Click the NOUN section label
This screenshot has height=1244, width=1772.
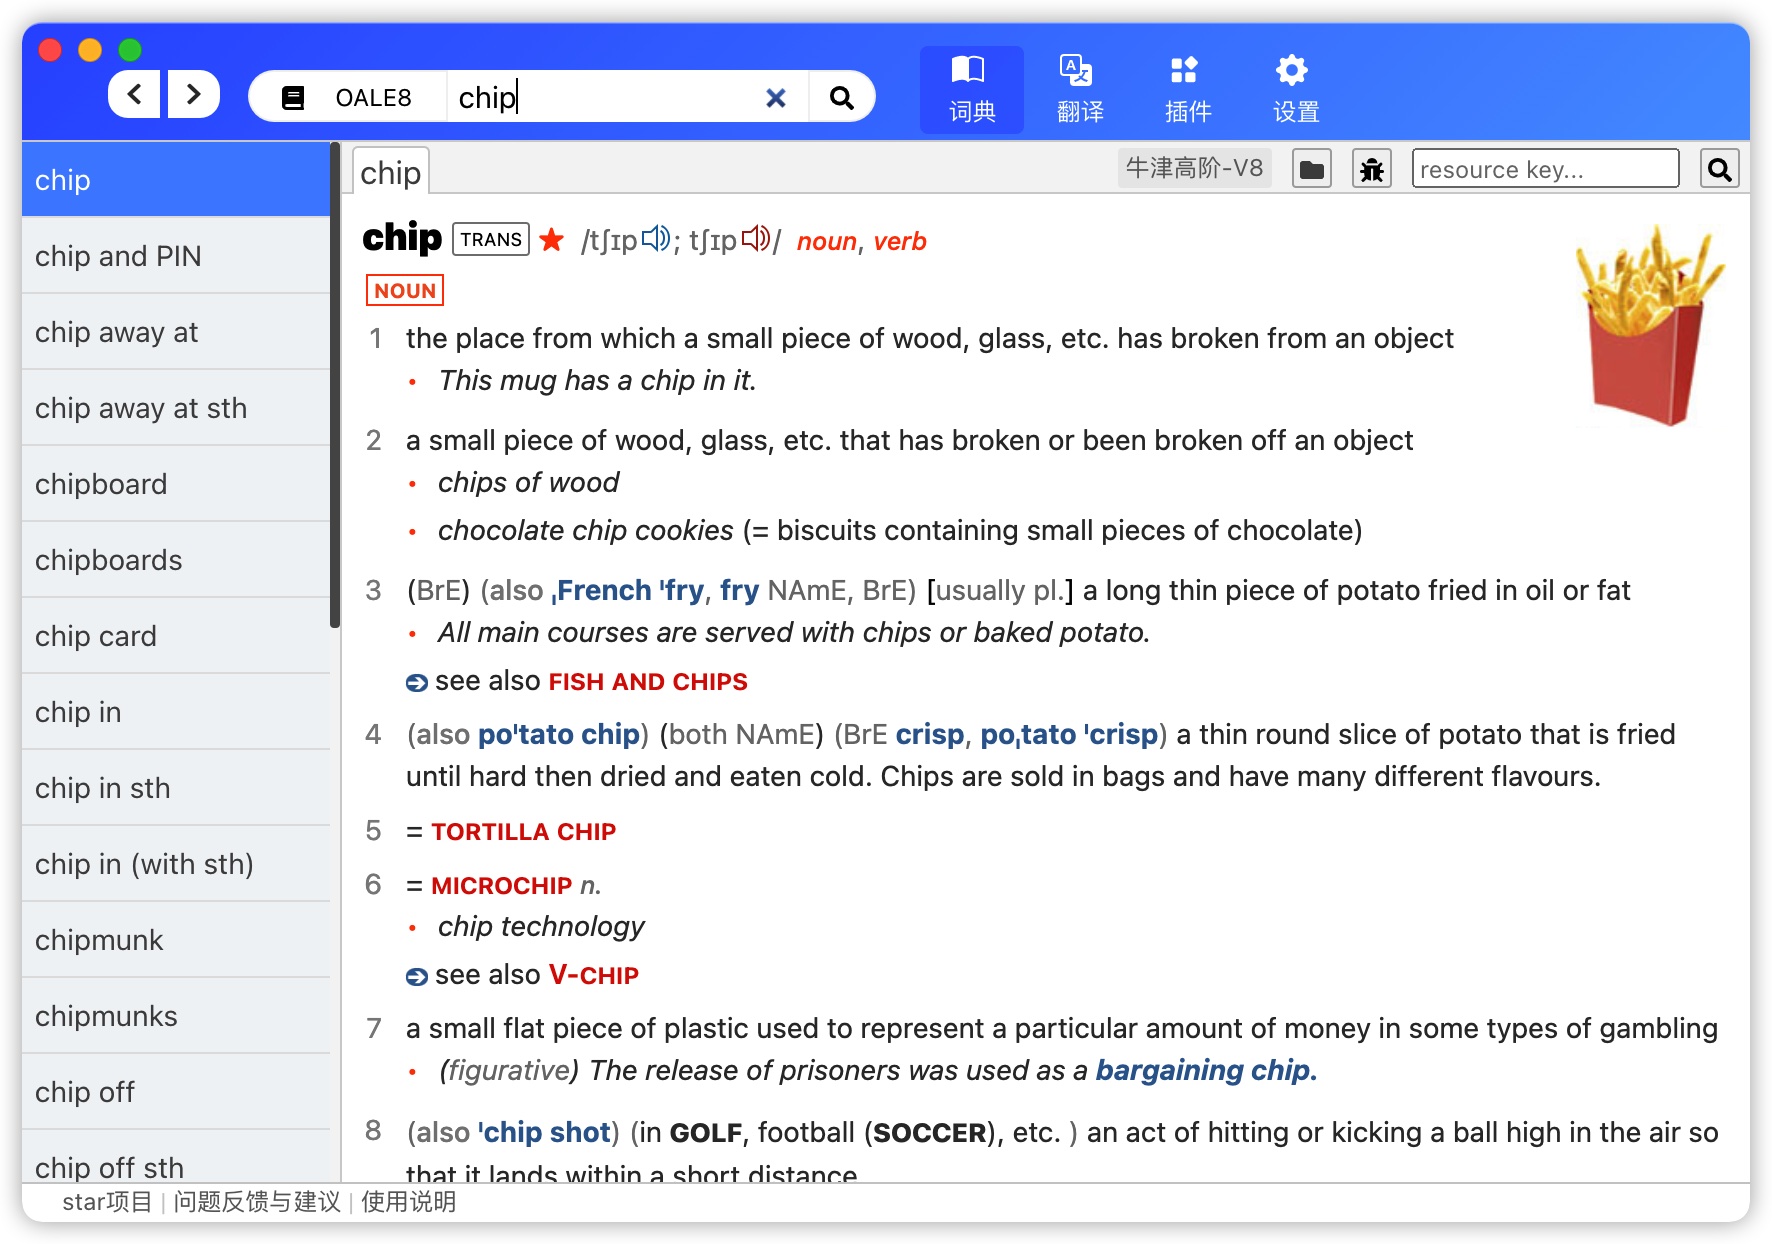pyautogui.click(x=405, y=290)
